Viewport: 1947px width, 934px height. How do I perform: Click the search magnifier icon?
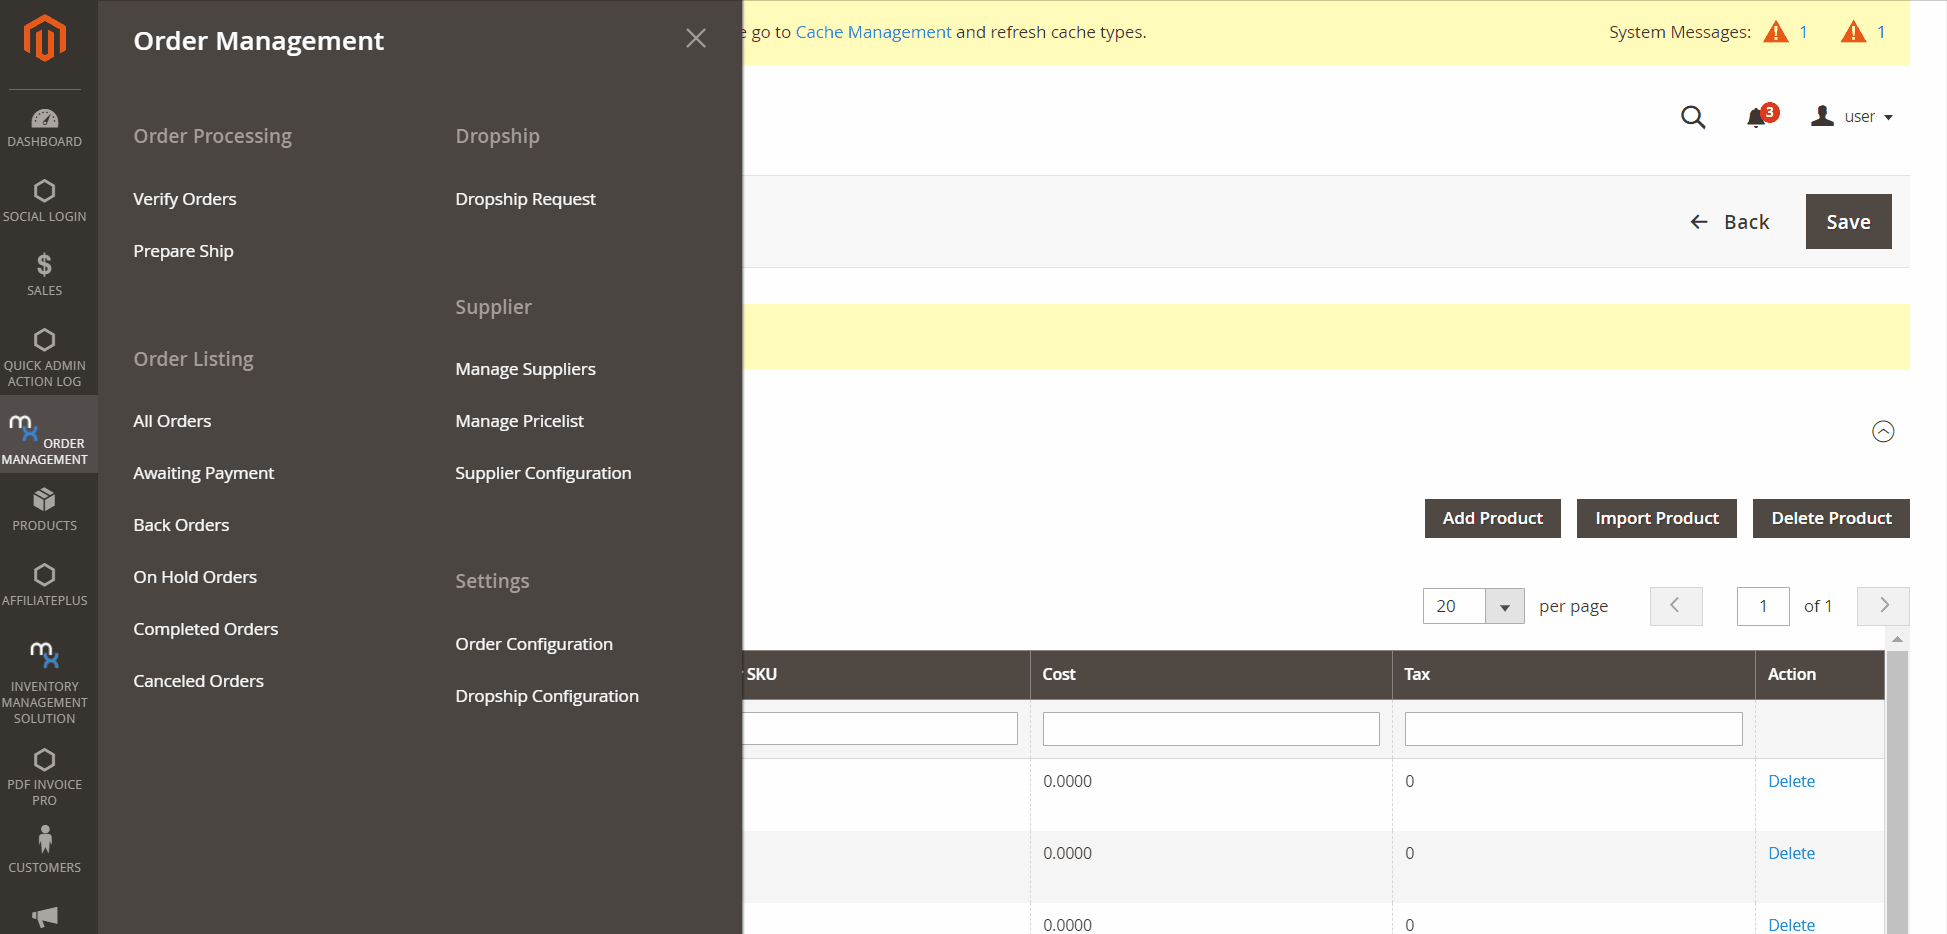[1693, 117]
